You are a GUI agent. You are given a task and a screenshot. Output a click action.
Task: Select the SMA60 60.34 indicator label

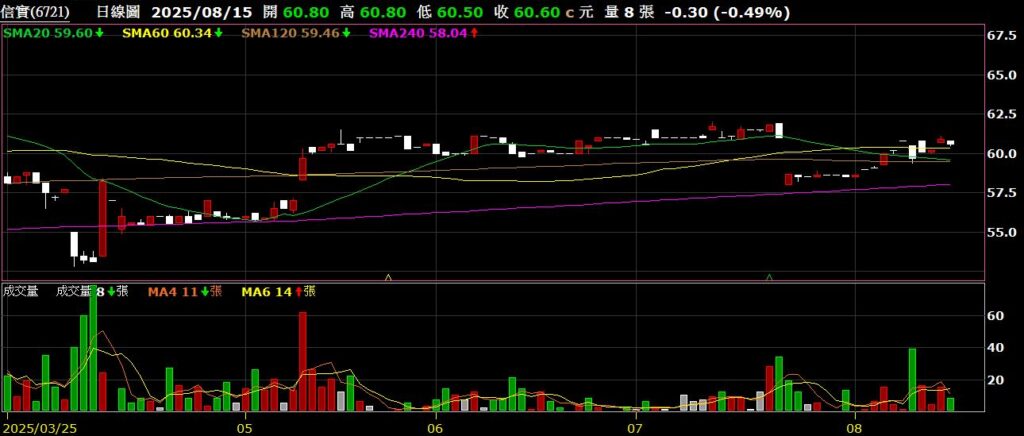point(166,33)
